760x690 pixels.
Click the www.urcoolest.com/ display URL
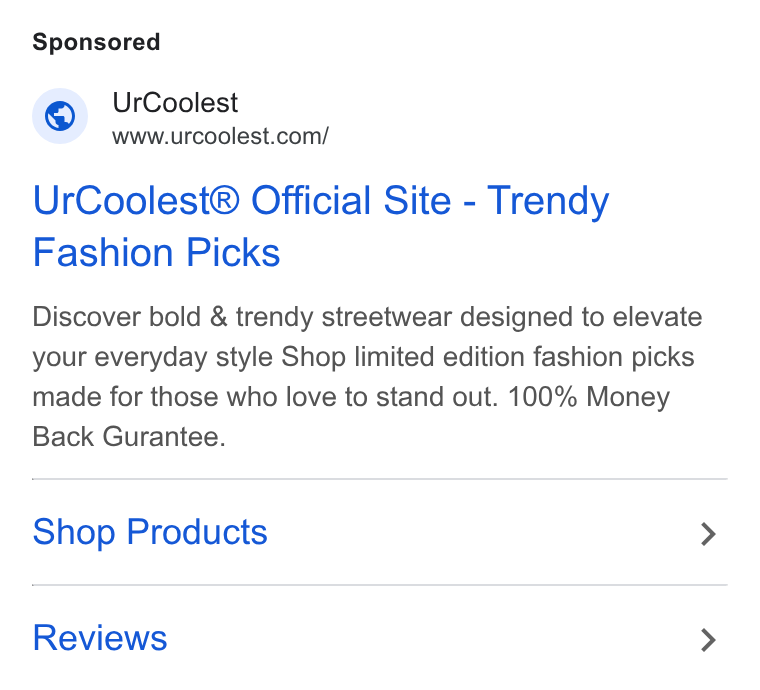[221, 136]
